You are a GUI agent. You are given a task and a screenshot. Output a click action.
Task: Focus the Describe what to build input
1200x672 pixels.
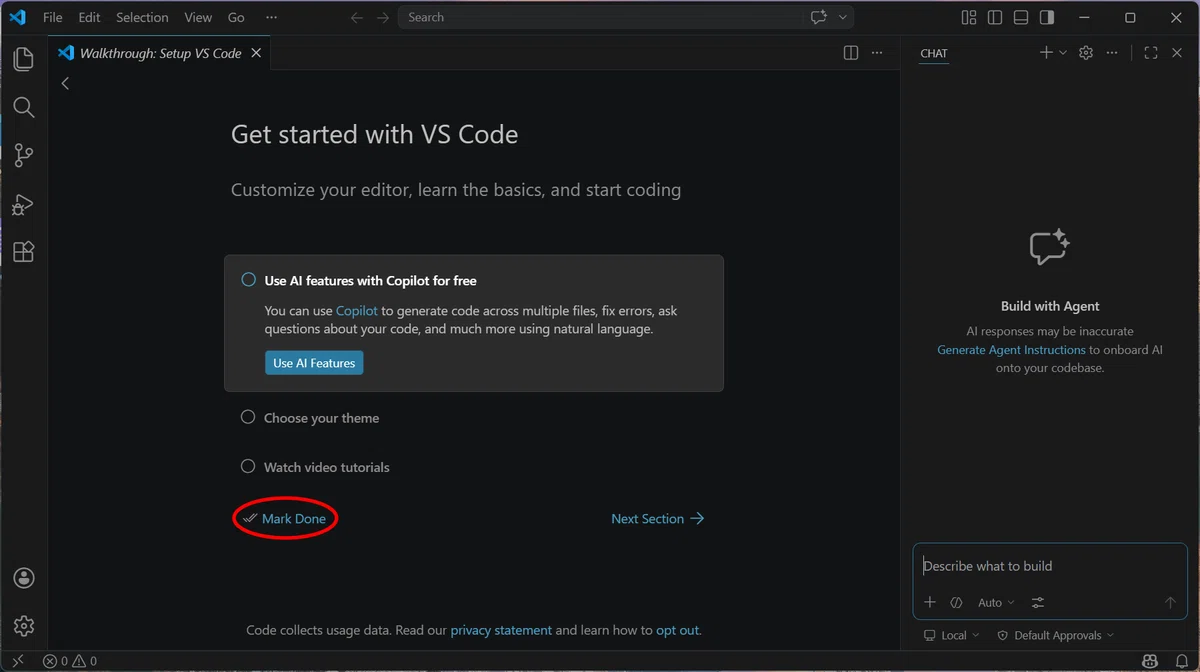(x=1050, y=566)
